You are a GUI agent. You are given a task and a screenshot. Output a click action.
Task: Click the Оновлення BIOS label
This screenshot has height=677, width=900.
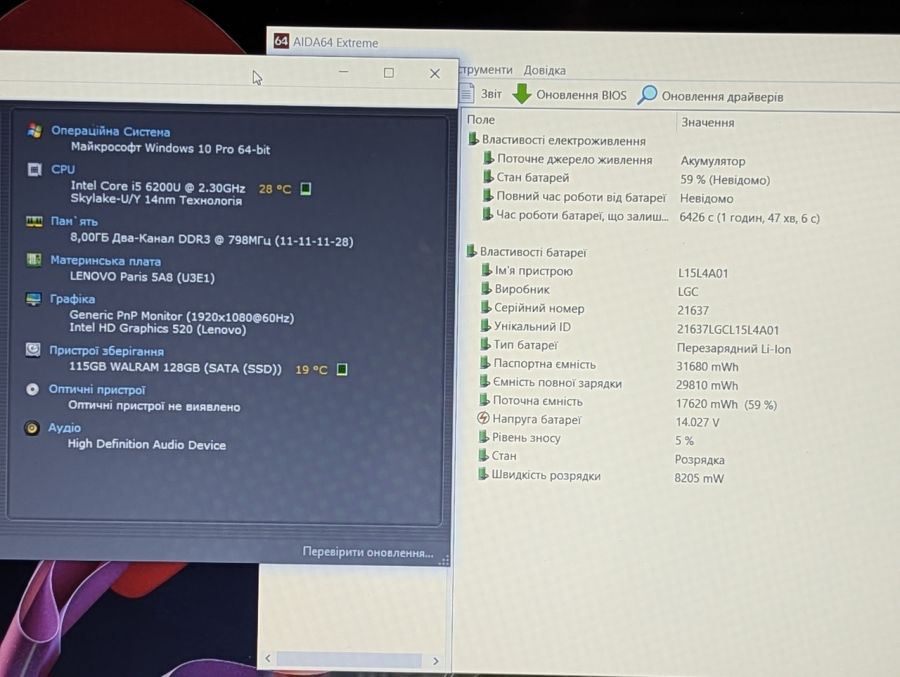(581, 95)
